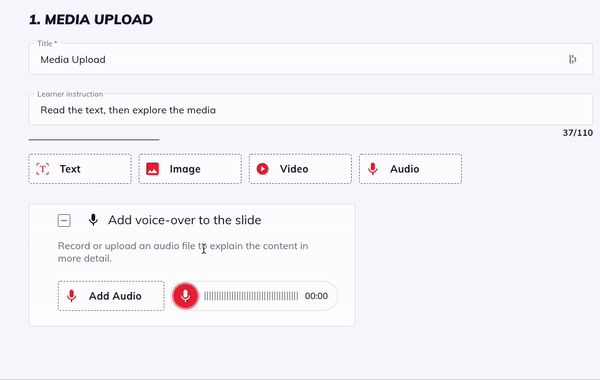Click the 1. MEDIA UPLOAD heading
The width and height of the screenshot is (600, 380).
[x=91, y=20]
